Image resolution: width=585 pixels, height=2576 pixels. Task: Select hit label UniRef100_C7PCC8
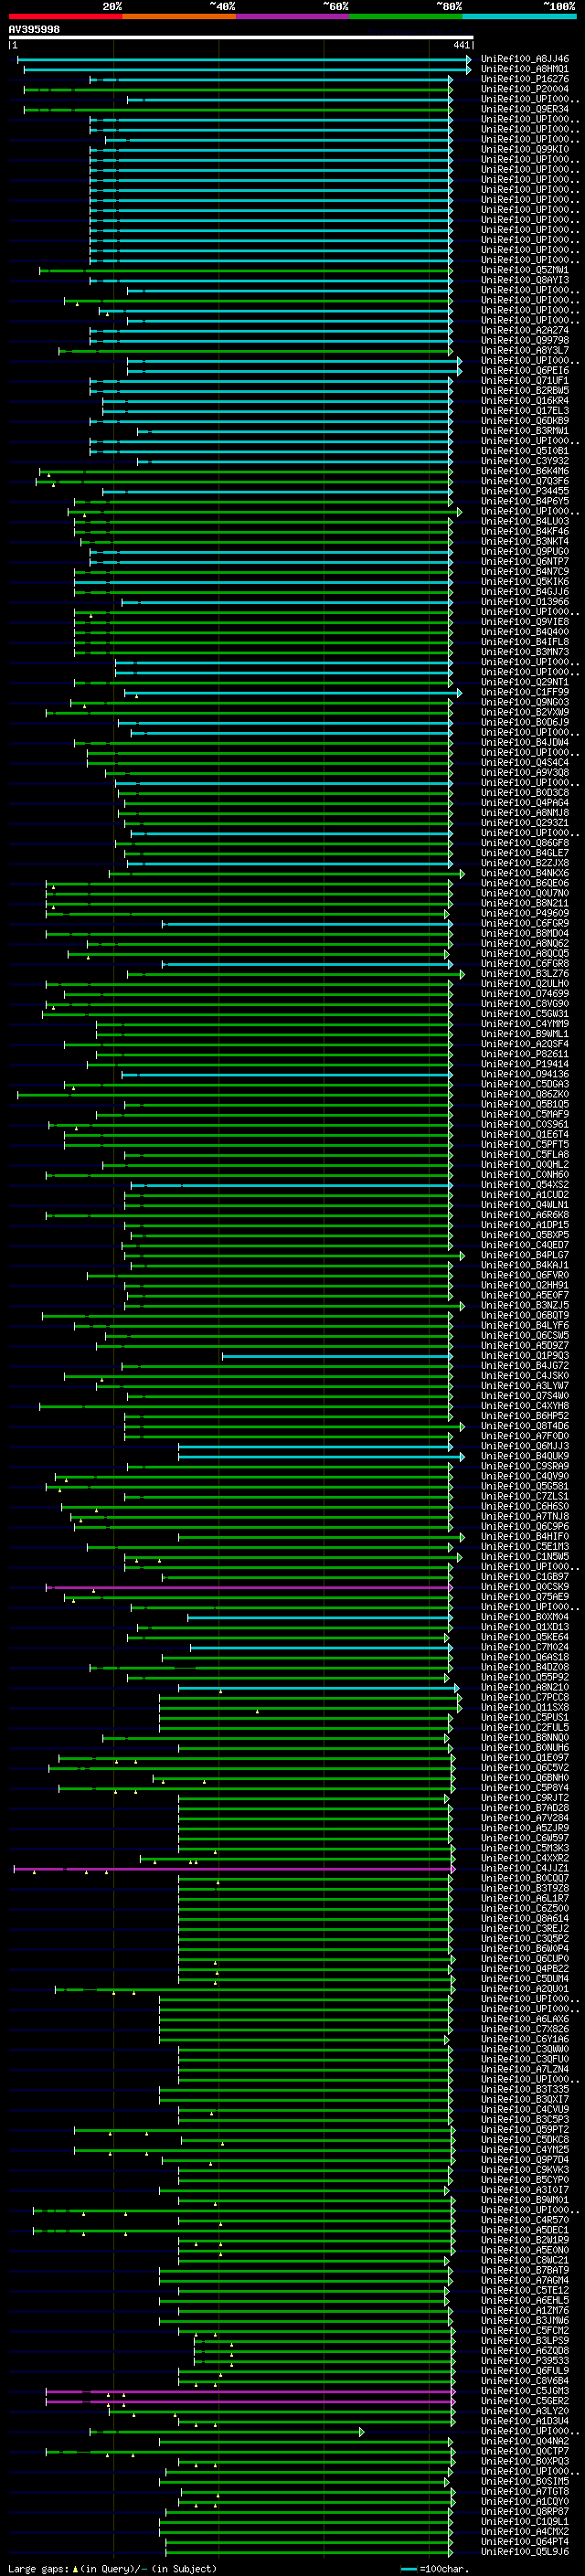tap(525, 1697)
